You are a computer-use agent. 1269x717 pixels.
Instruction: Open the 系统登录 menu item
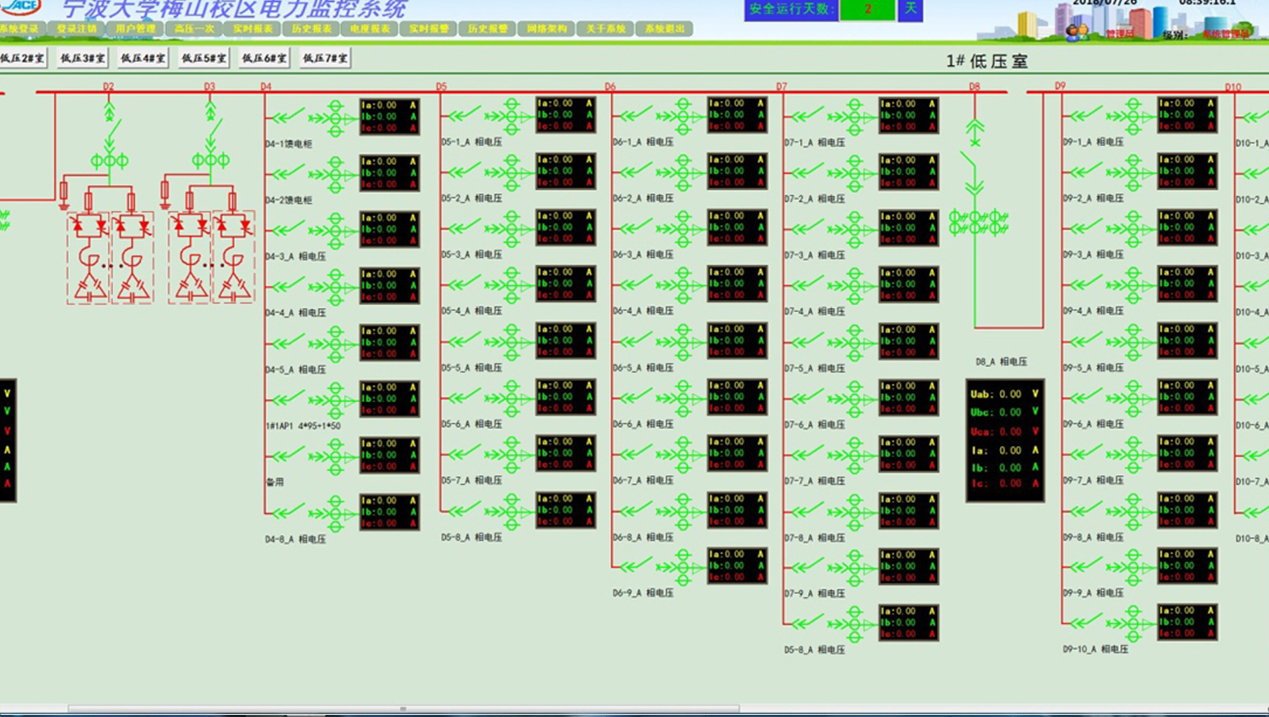(21, 29)
